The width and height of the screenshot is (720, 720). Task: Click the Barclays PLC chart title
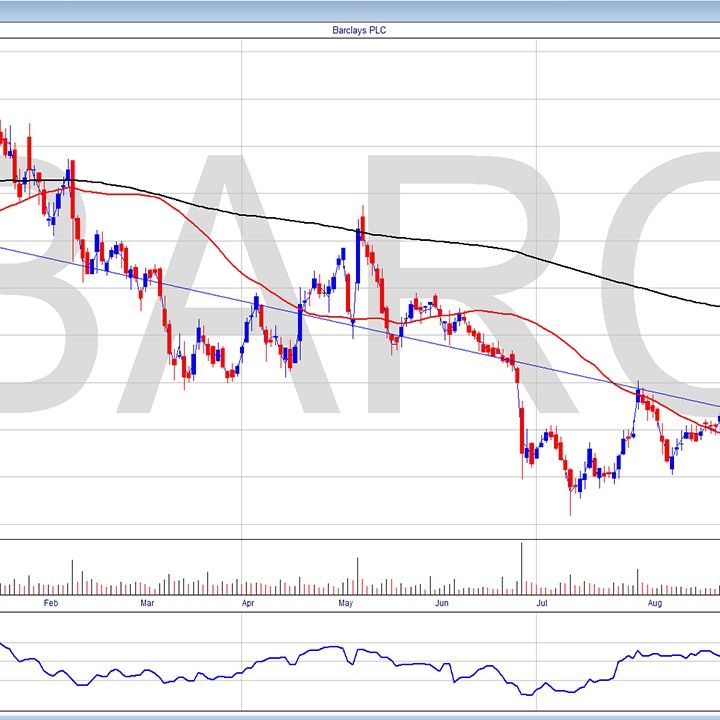[359, 31]
